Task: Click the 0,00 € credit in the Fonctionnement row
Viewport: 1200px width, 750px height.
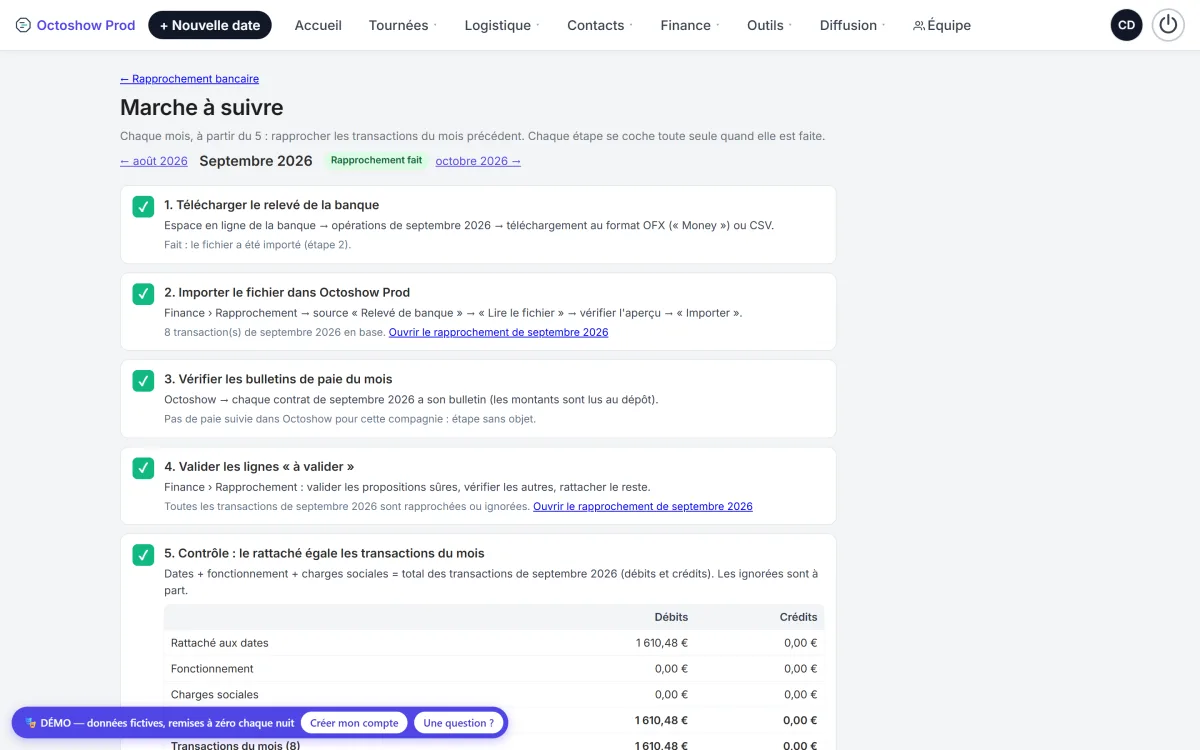Action: pos(801,669)
